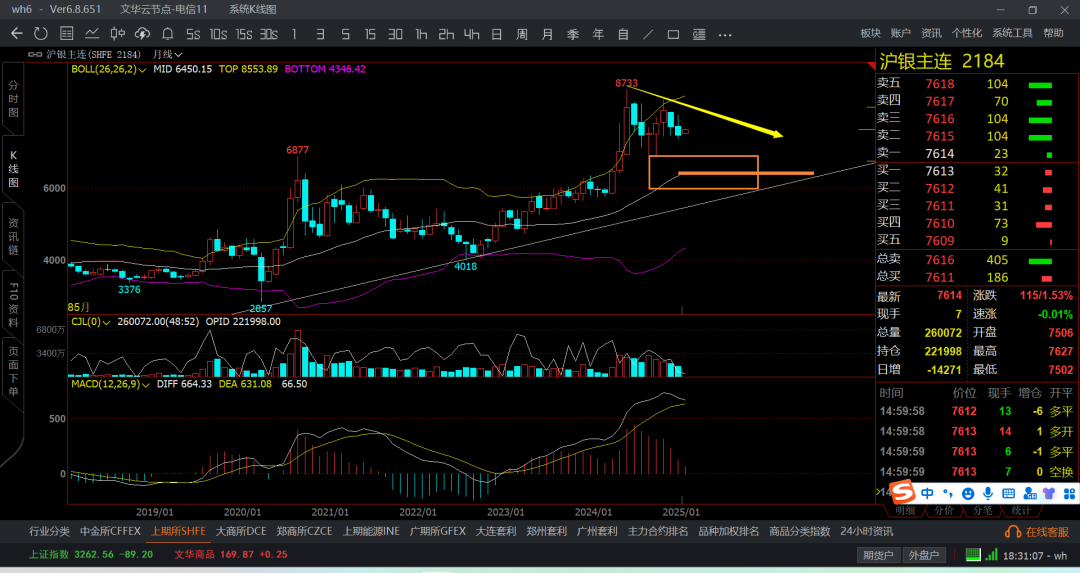This screenshot has width=1080, height=573.
Task: Switch to the 页面下单 side tab
Action: click(13, 372)
